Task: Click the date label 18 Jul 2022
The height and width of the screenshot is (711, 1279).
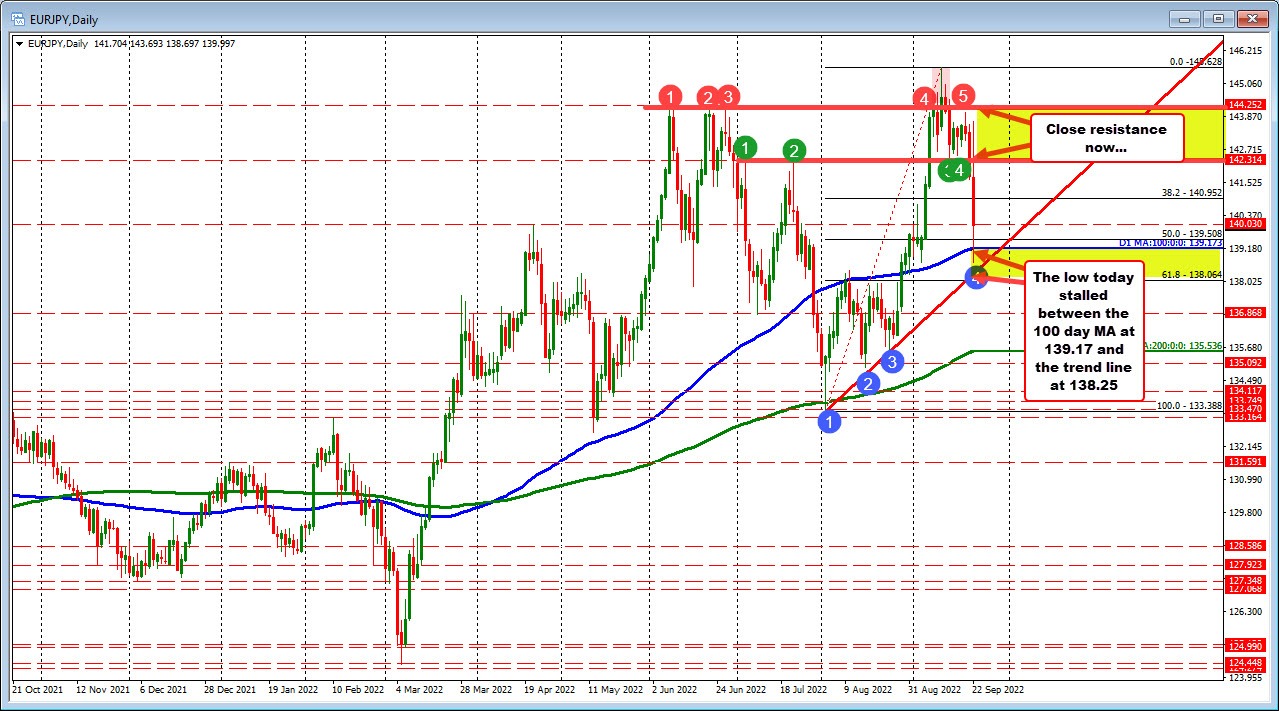Action: (804, 690)
